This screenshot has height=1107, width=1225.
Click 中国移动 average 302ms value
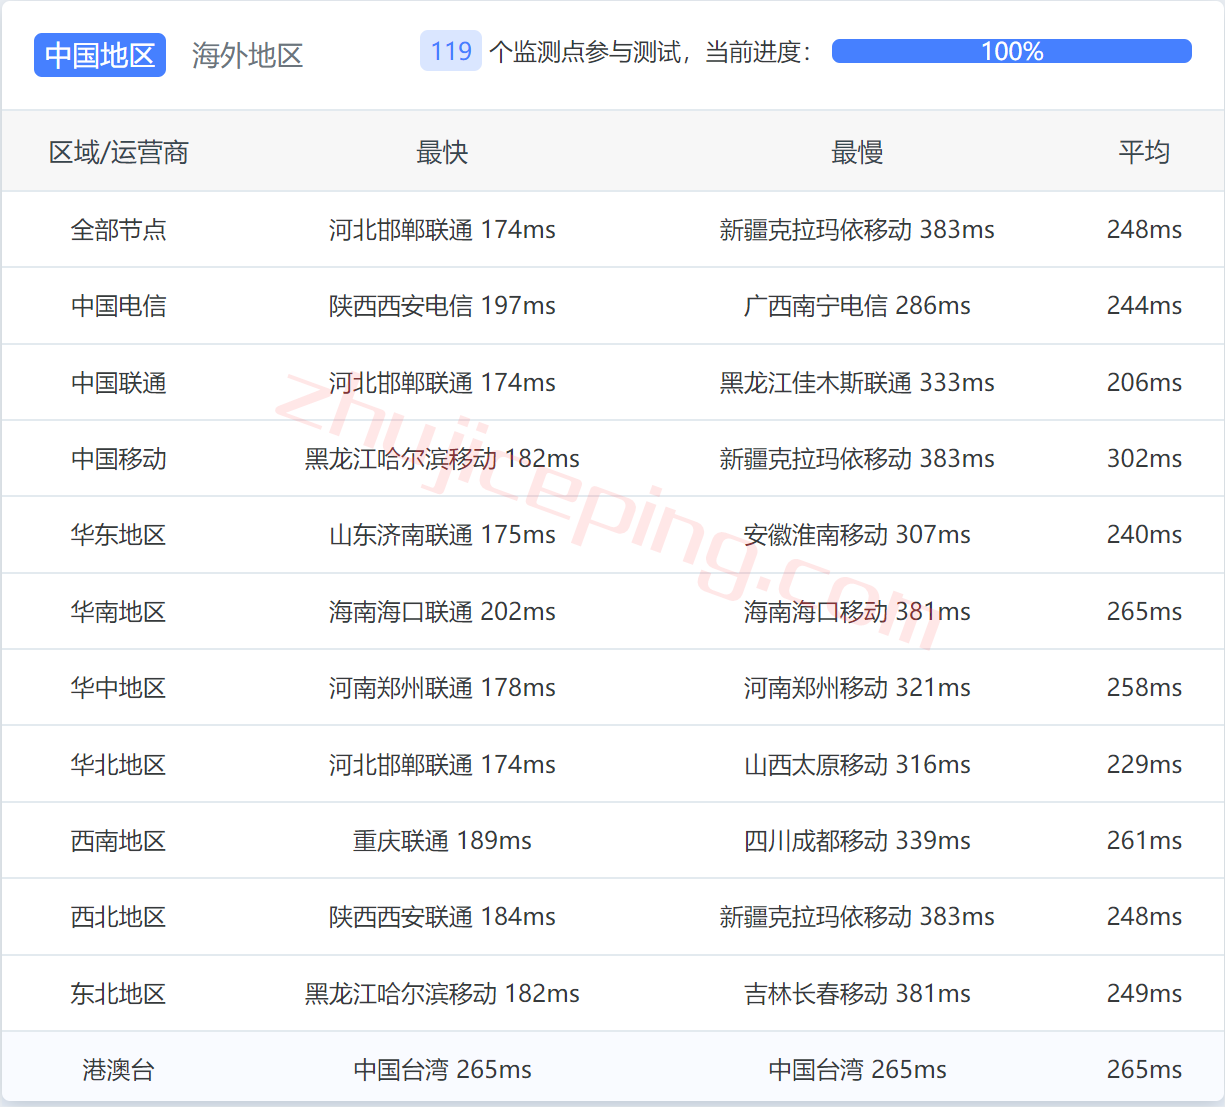[1144, 458]
